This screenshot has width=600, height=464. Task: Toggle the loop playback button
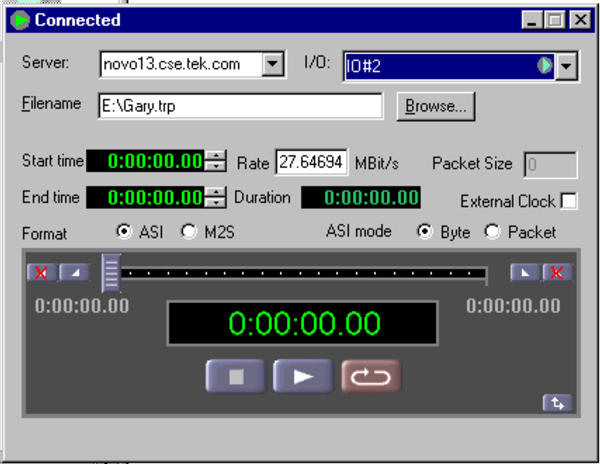(371, 376)
